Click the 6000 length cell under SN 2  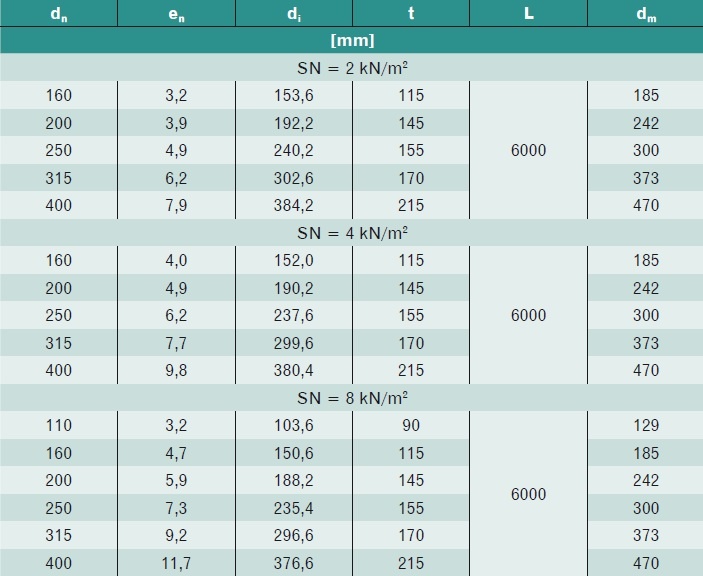tap(529, 150)
